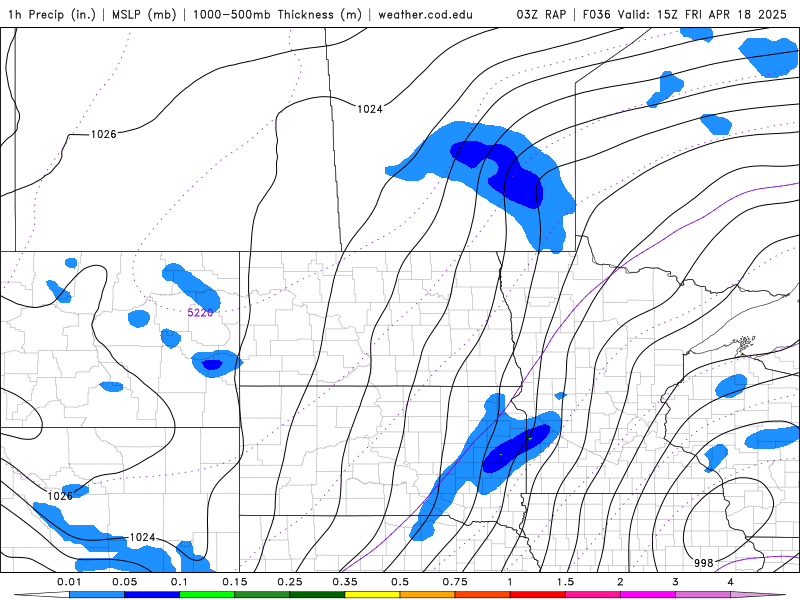
Task: Pick the hot pink 1.5–2 legend swatch
Action: [593, 594]
